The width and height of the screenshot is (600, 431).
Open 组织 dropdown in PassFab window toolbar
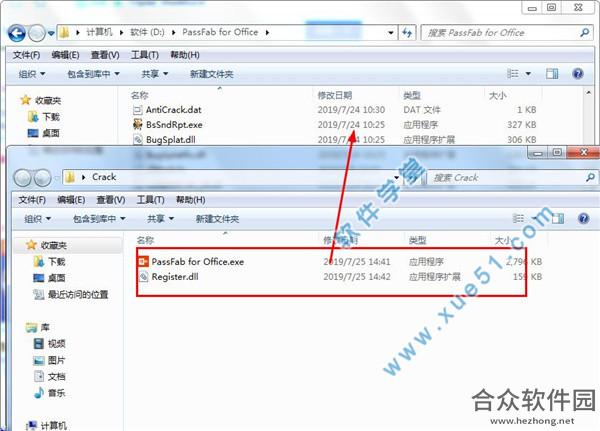point(32,74)
